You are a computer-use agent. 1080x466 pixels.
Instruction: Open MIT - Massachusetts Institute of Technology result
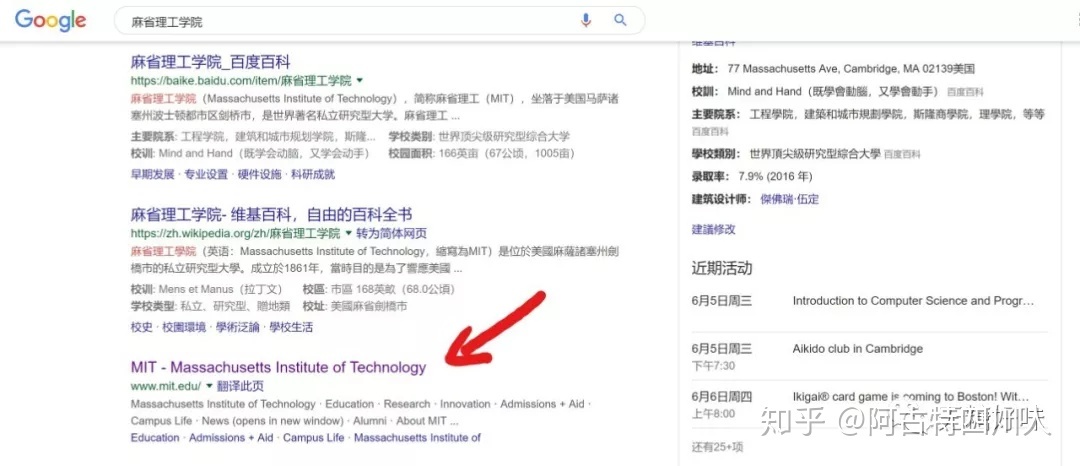(278, 368)
